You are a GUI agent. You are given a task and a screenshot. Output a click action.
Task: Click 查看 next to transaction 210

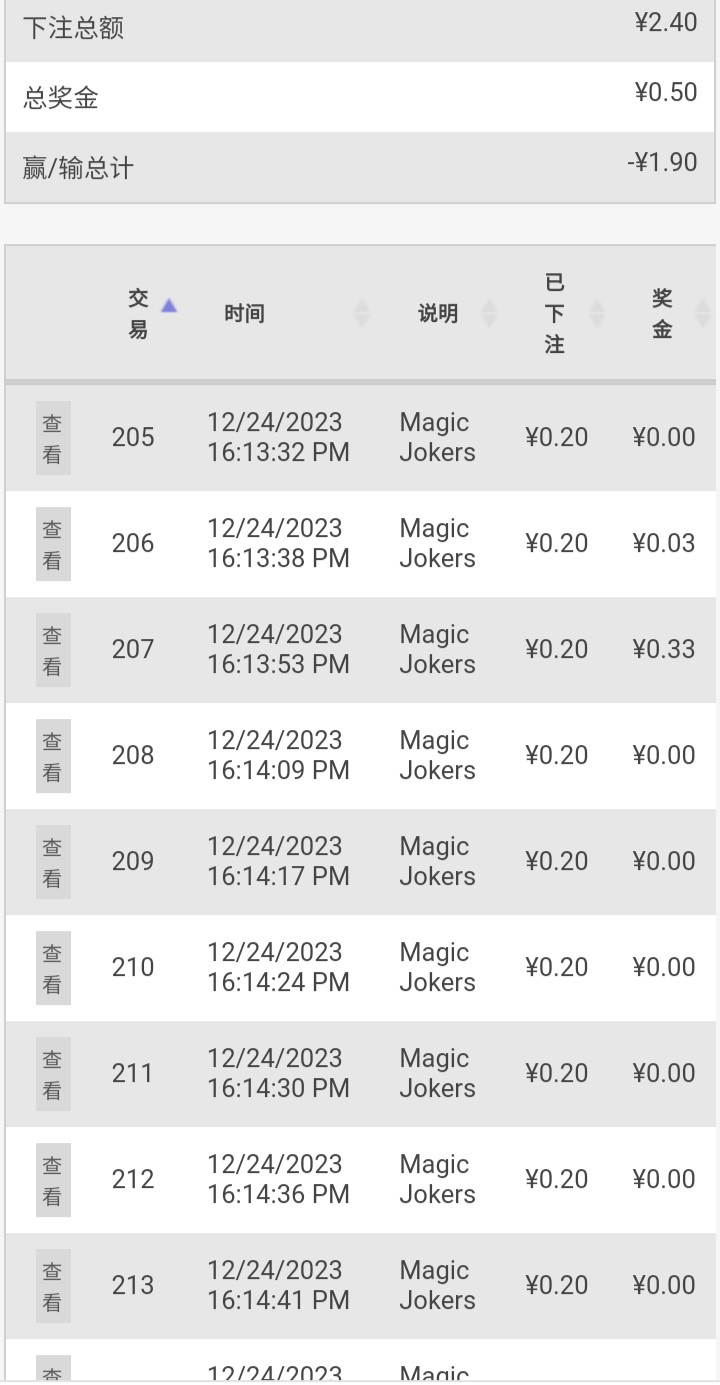(53, 968)
